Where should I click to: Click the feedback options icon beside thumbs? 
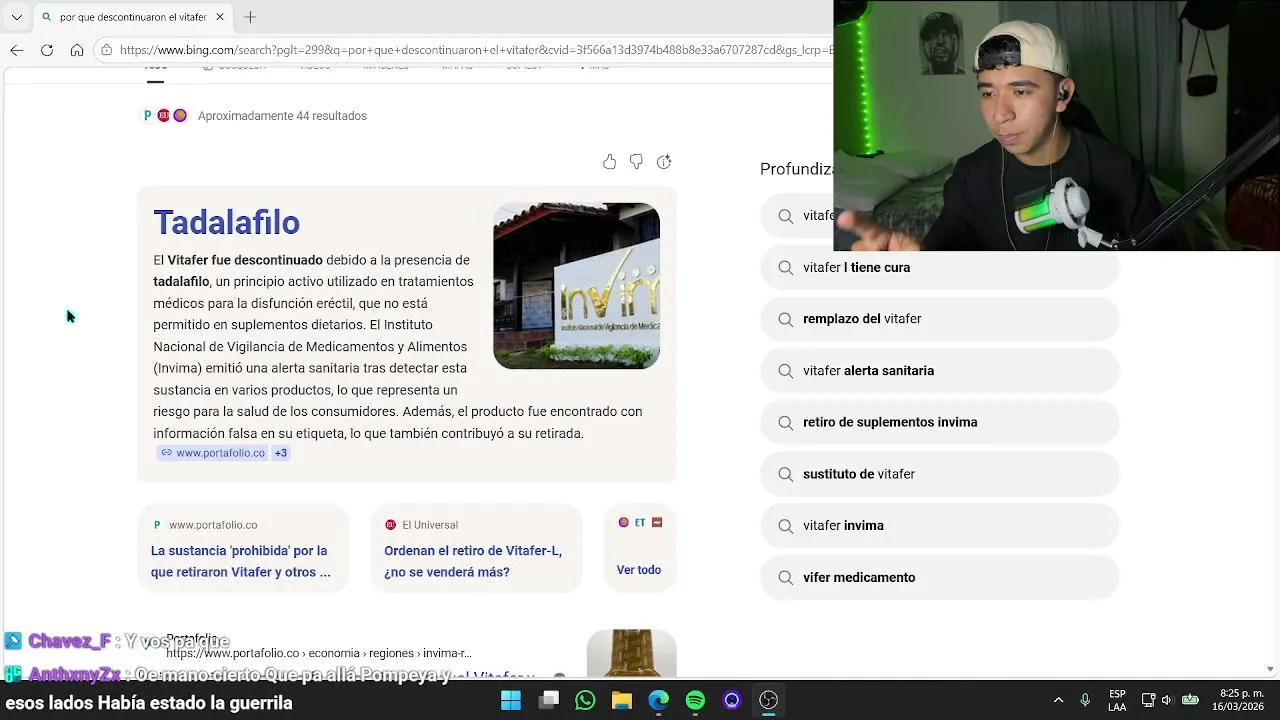pos(664,162)
